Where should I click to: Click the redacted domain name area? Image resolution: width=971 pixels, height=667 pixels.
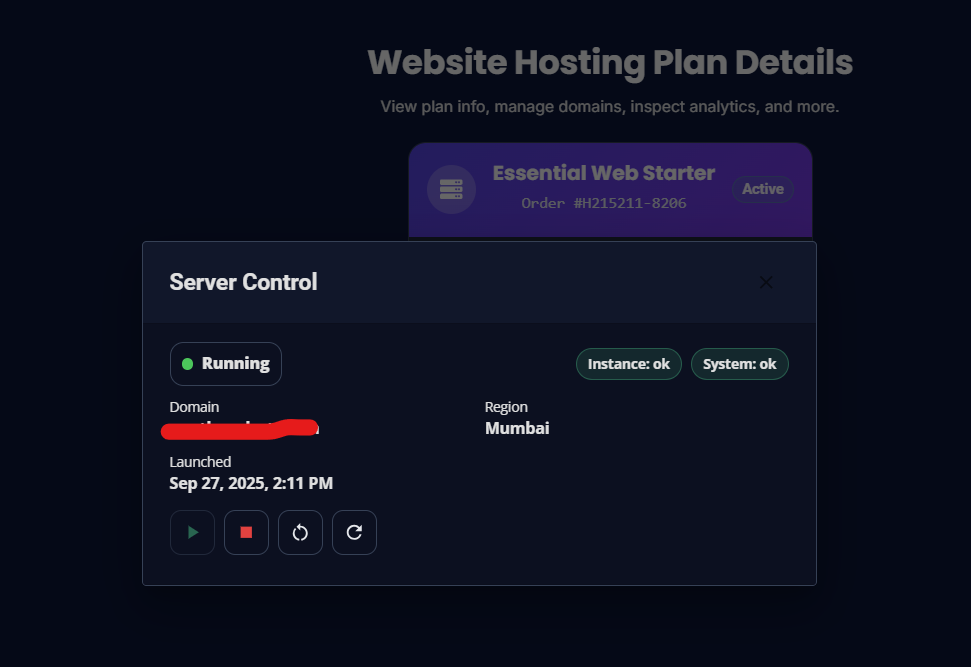coord(240,428)
